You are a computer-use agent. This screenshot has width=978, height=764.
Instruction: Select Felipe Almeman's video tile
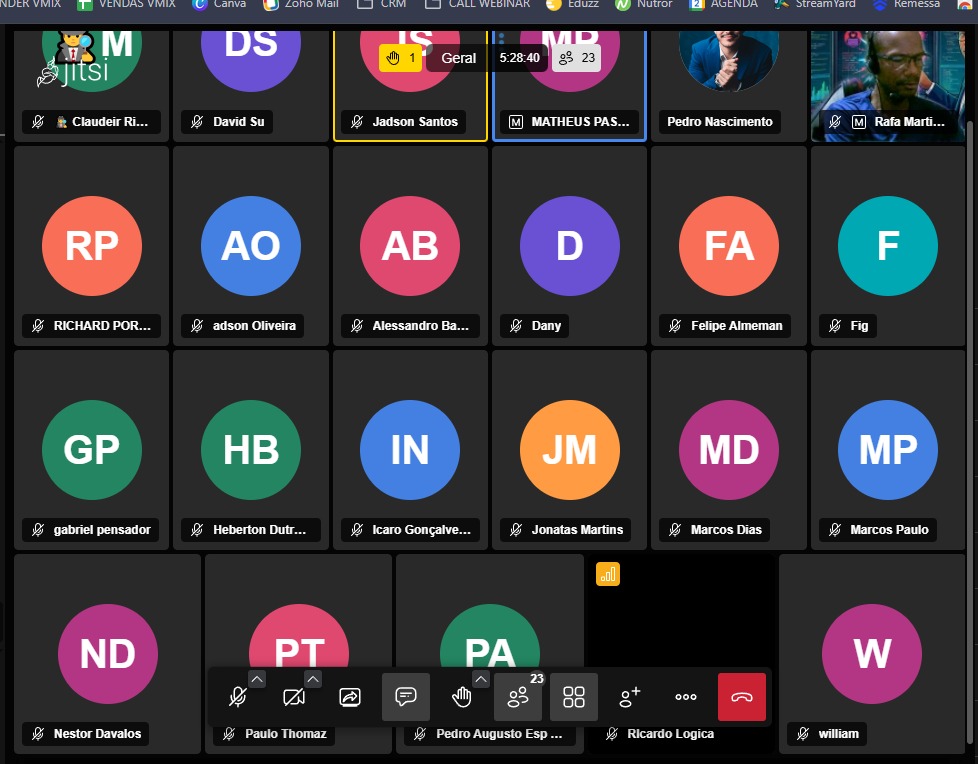point(729,244)
